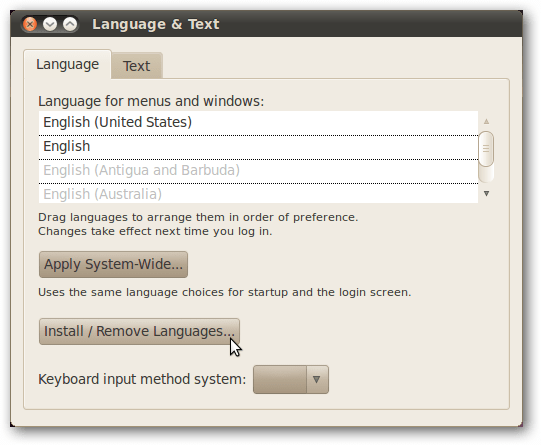Click the scrollbar track below the thumb
This screenshot has height=445, width=541.
coord(486,175)
